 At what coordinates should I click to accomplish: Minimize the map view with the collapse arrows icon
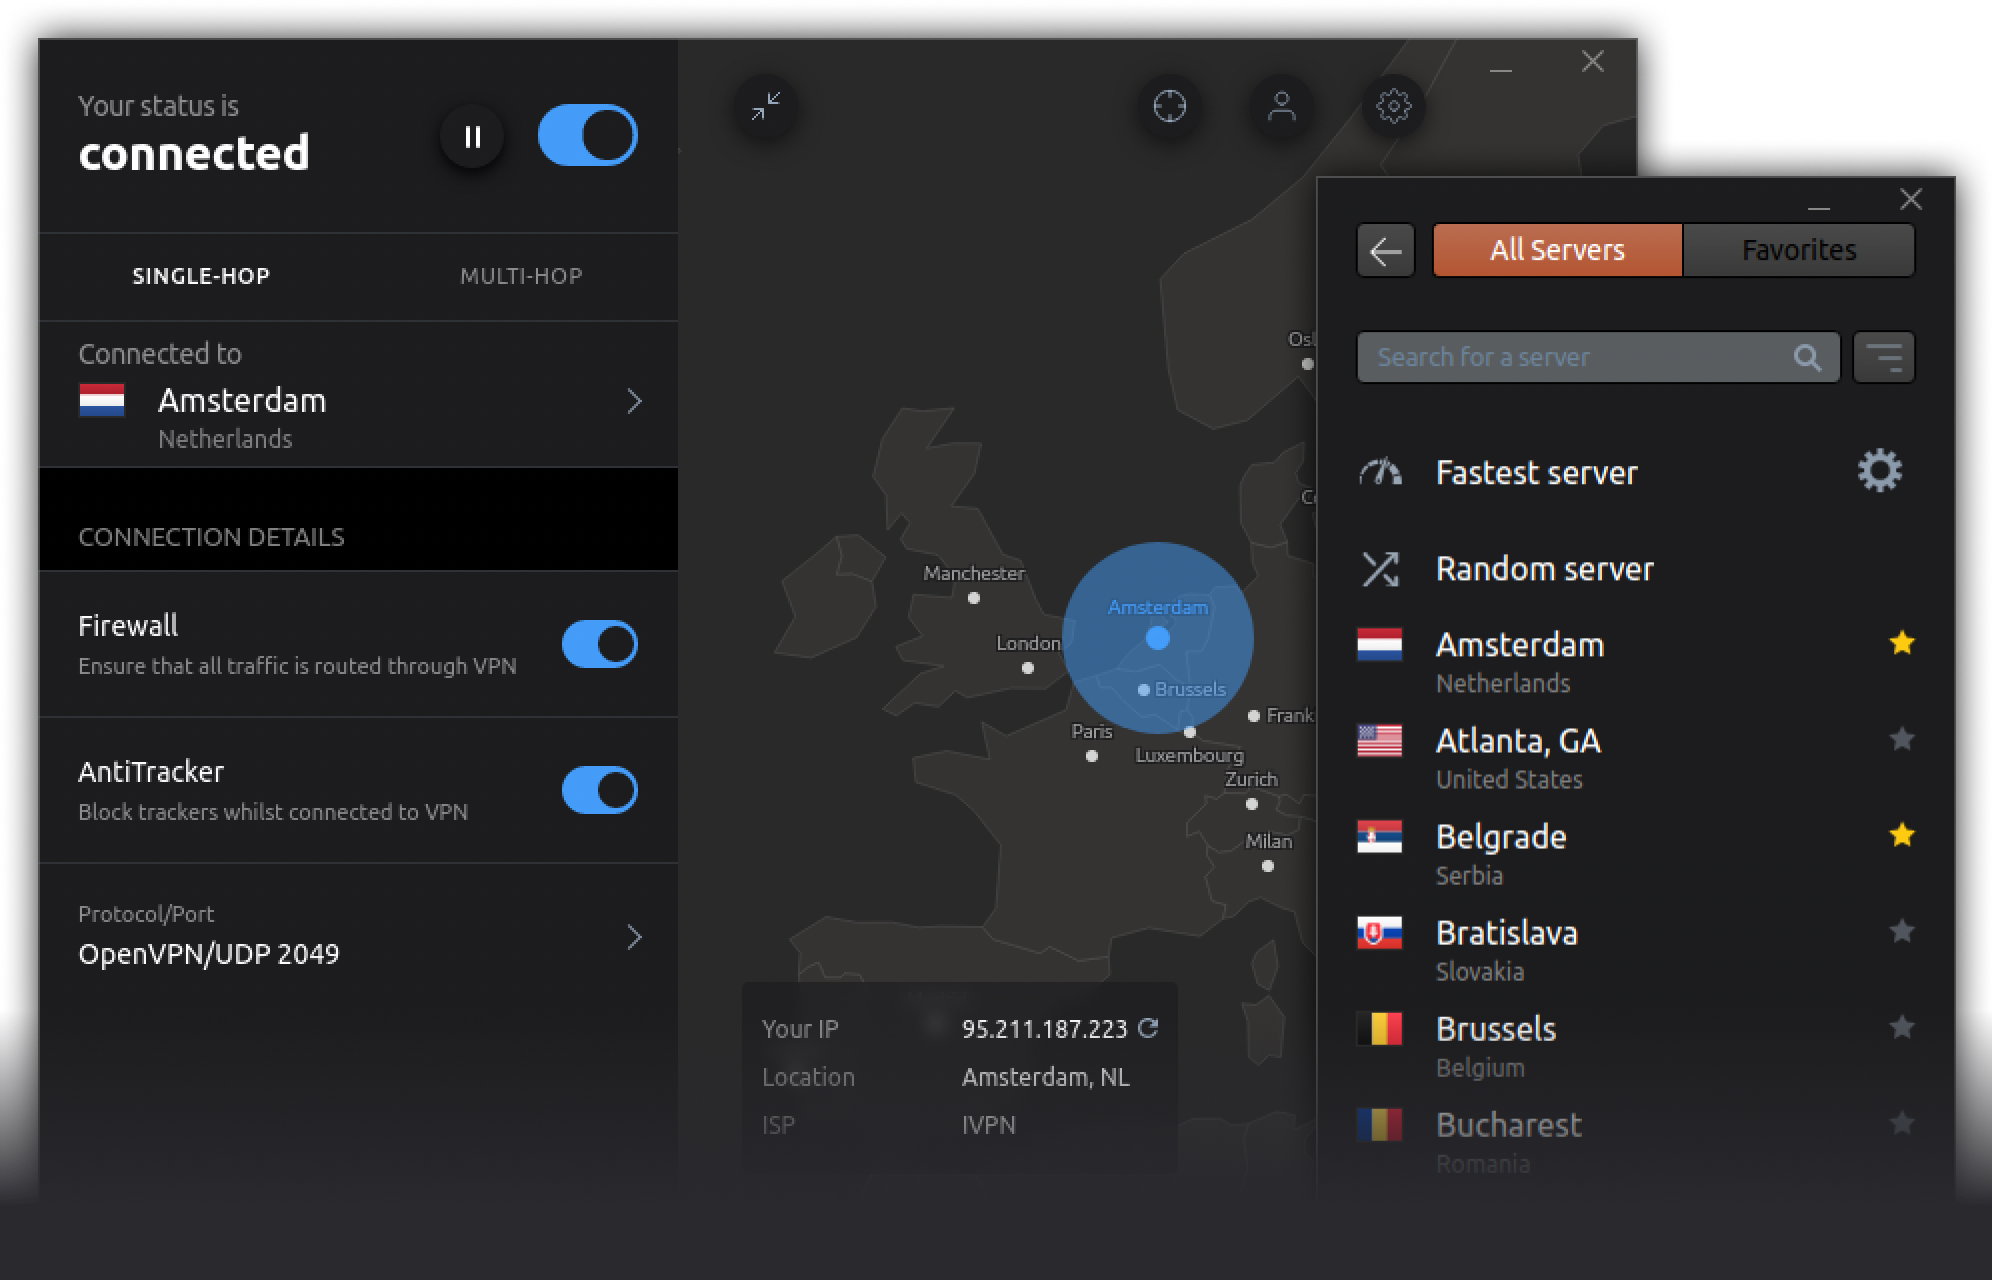click(766, 106)
